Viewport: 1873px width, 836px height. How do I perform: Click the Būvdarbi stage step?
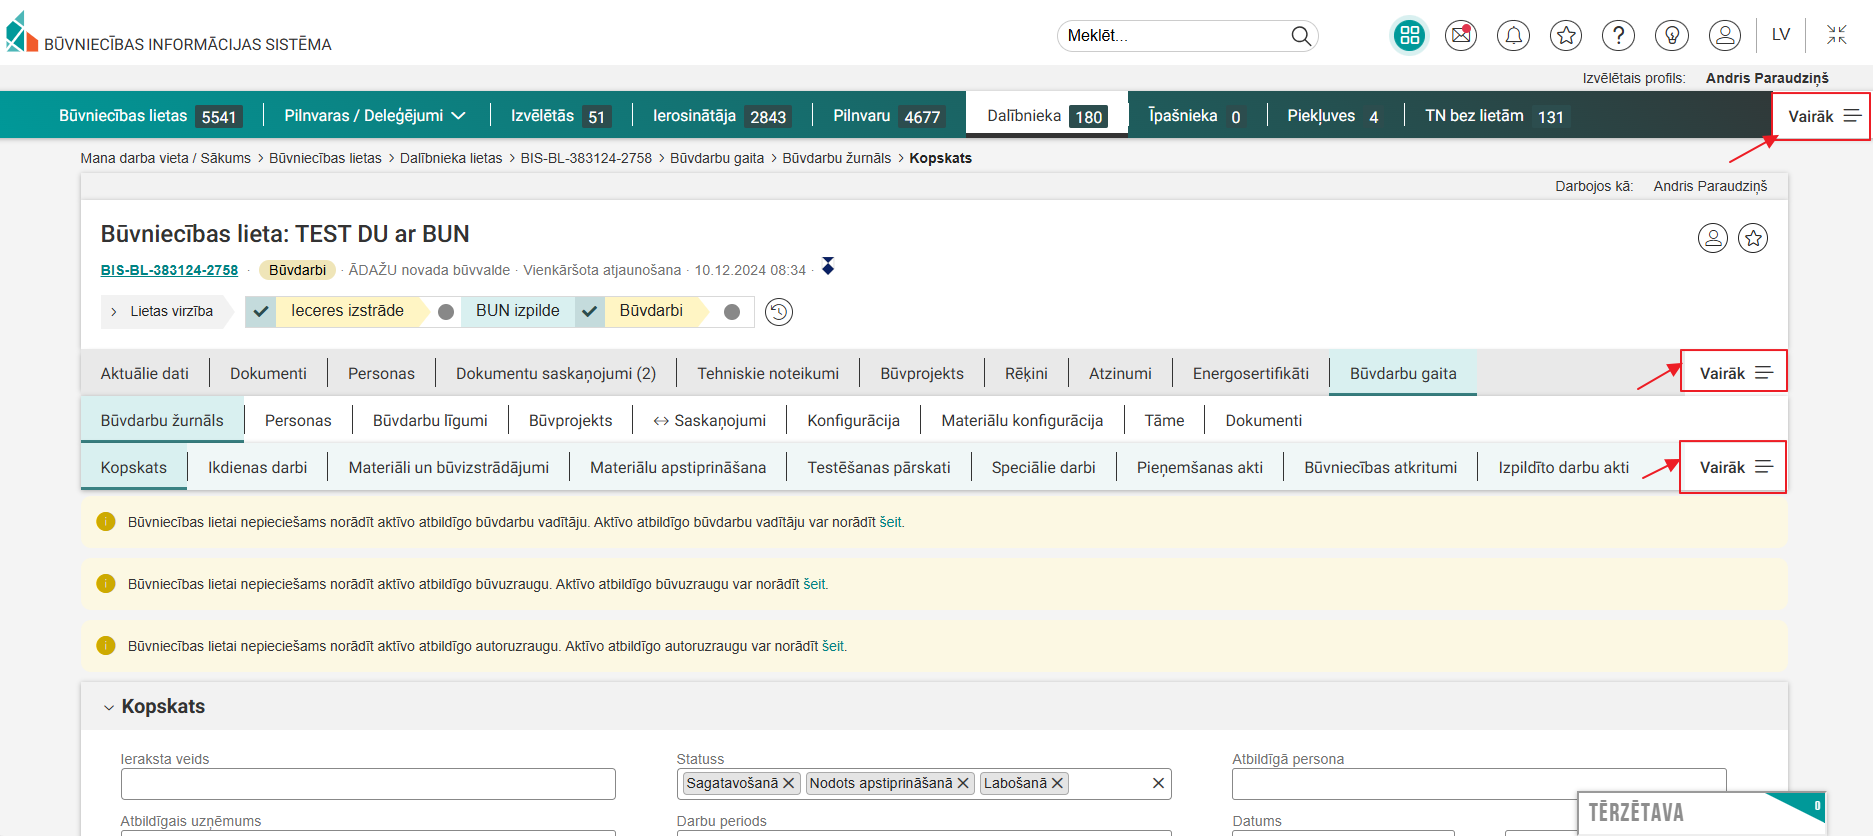[x=650, y=311]
